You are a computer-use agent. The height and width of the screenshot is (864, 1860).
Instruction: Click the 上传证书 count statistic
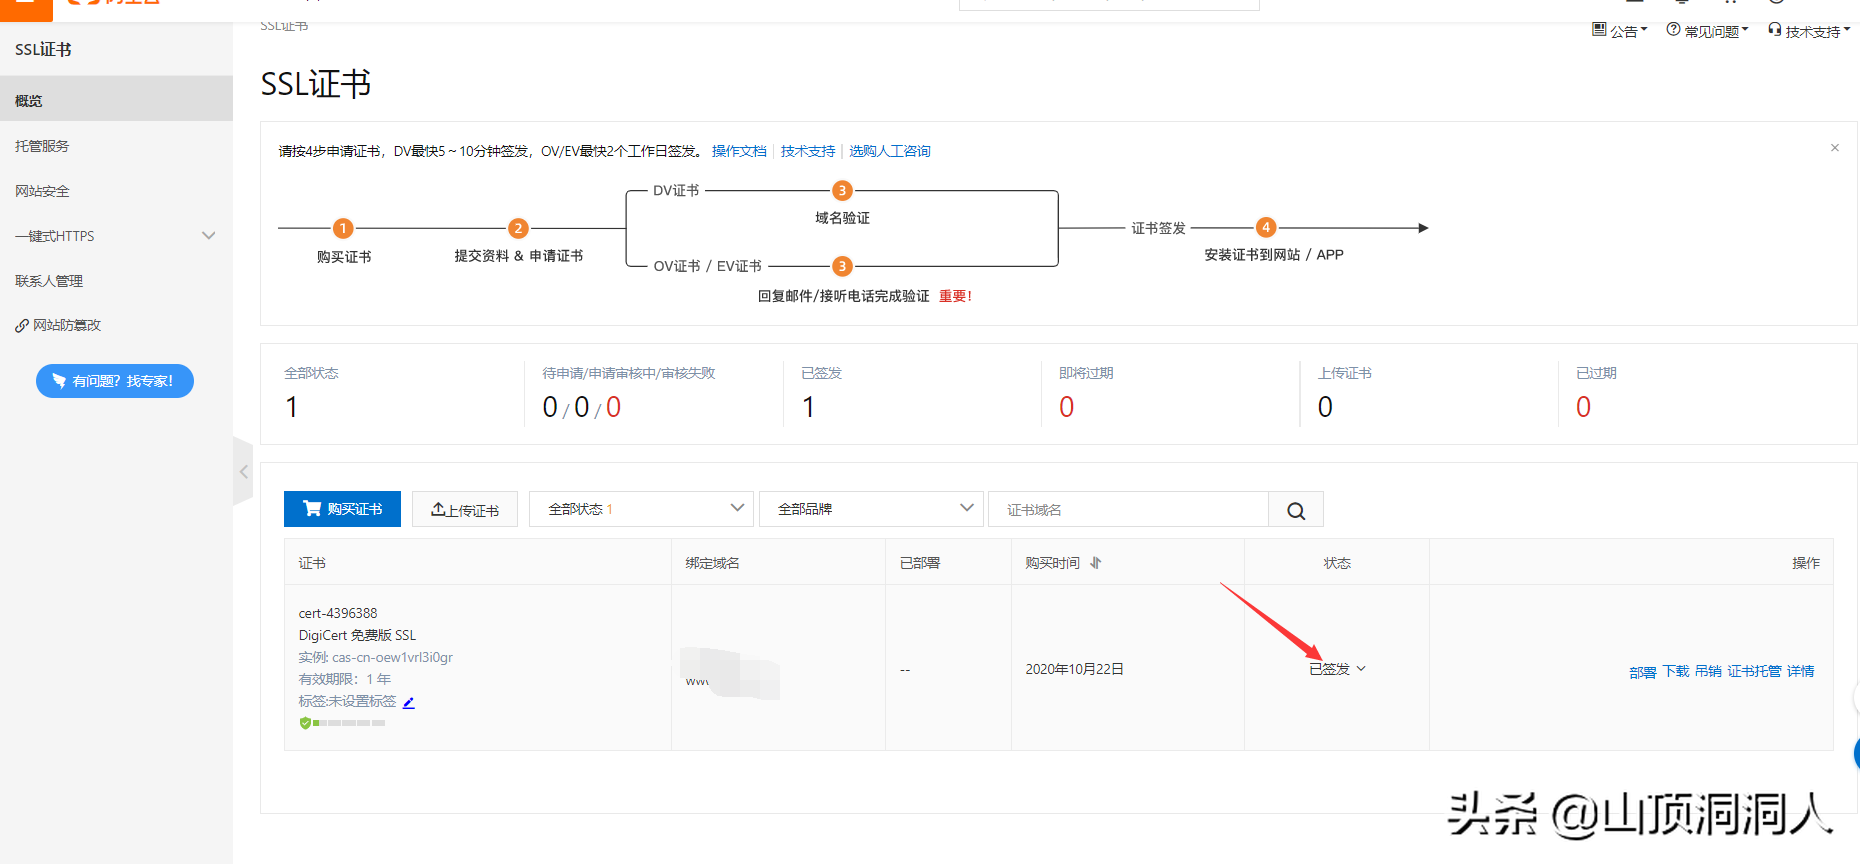1326,407
